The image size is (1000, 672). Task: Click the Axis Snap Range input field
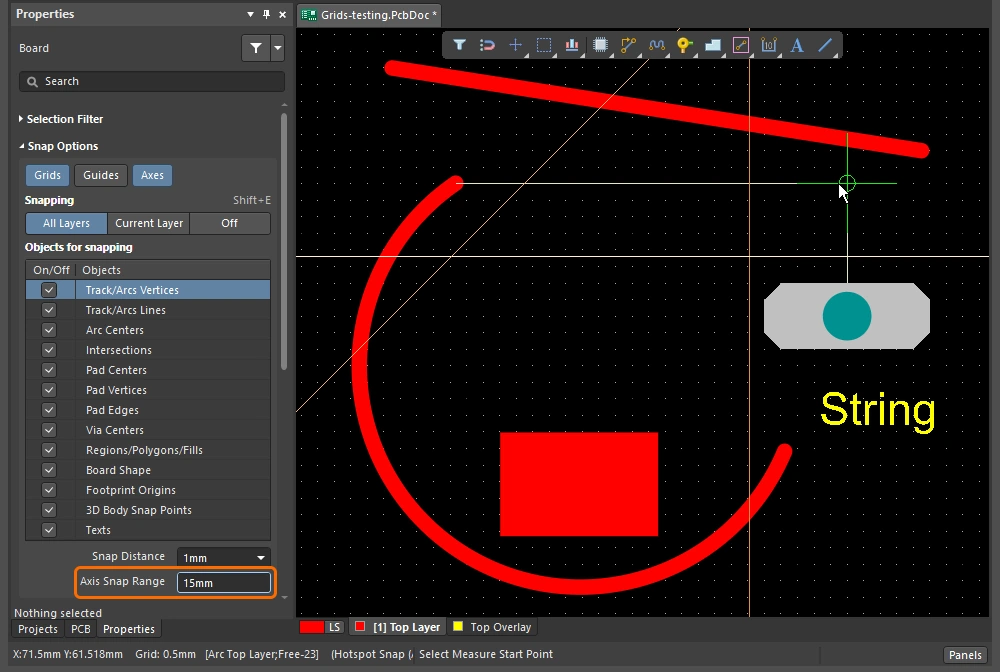click(223, 583)
